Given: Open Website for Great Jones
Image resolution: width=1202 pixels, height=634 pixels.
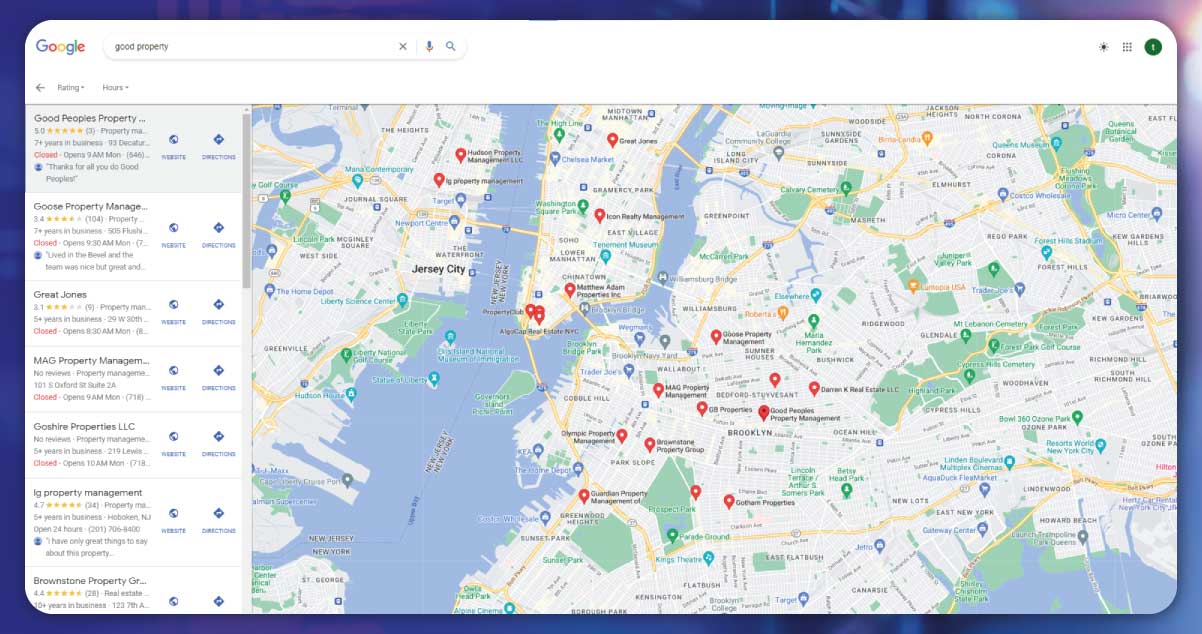Looking at the screenshot, I should (x=174, y=311).
